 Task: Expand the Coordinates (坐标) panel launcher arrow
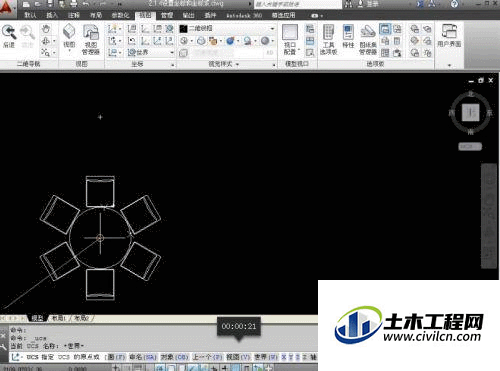(173, 65)
